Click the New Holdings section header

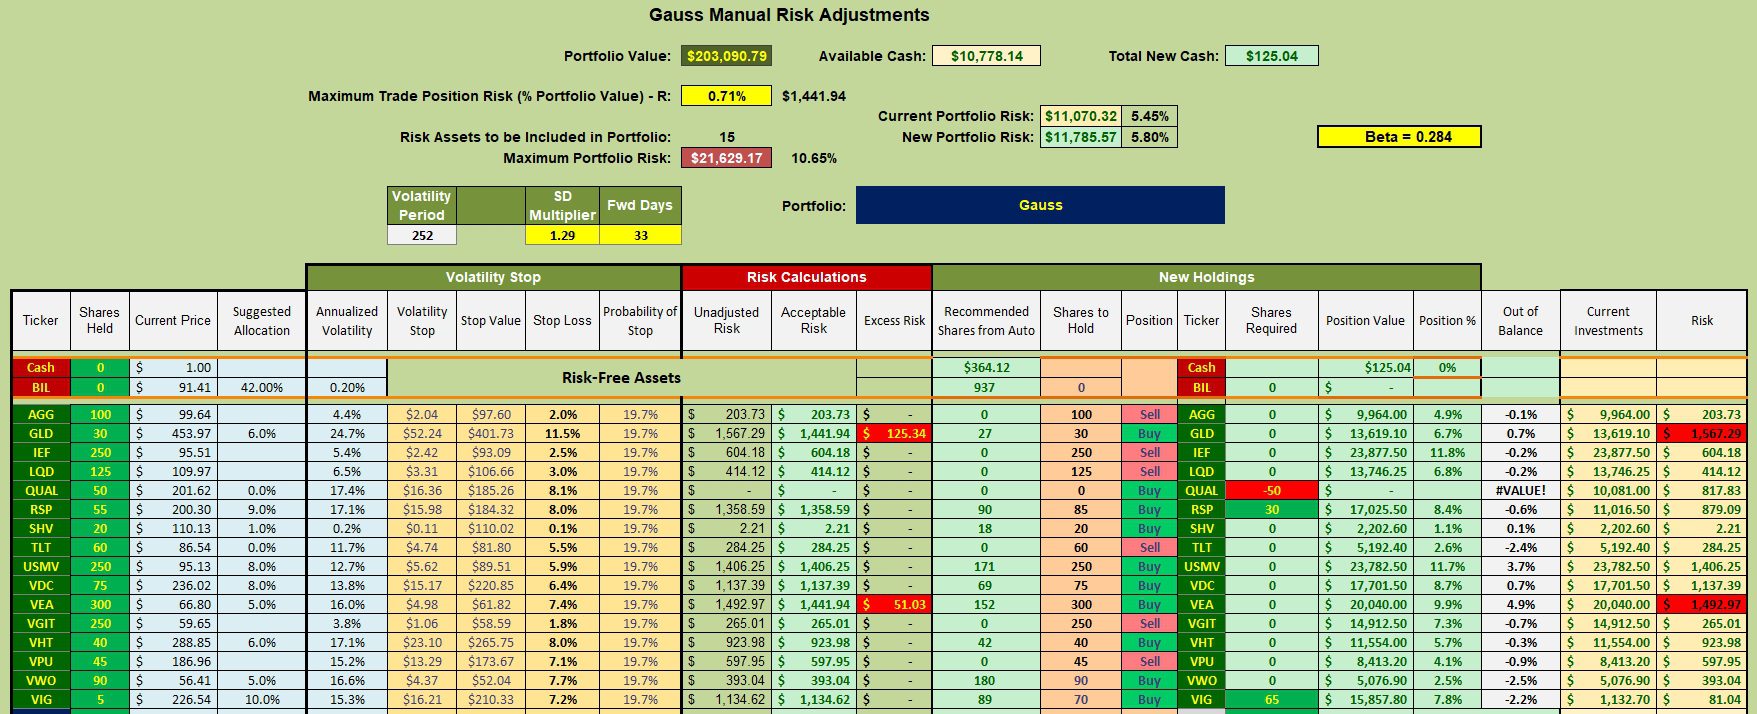point(1206,277)
